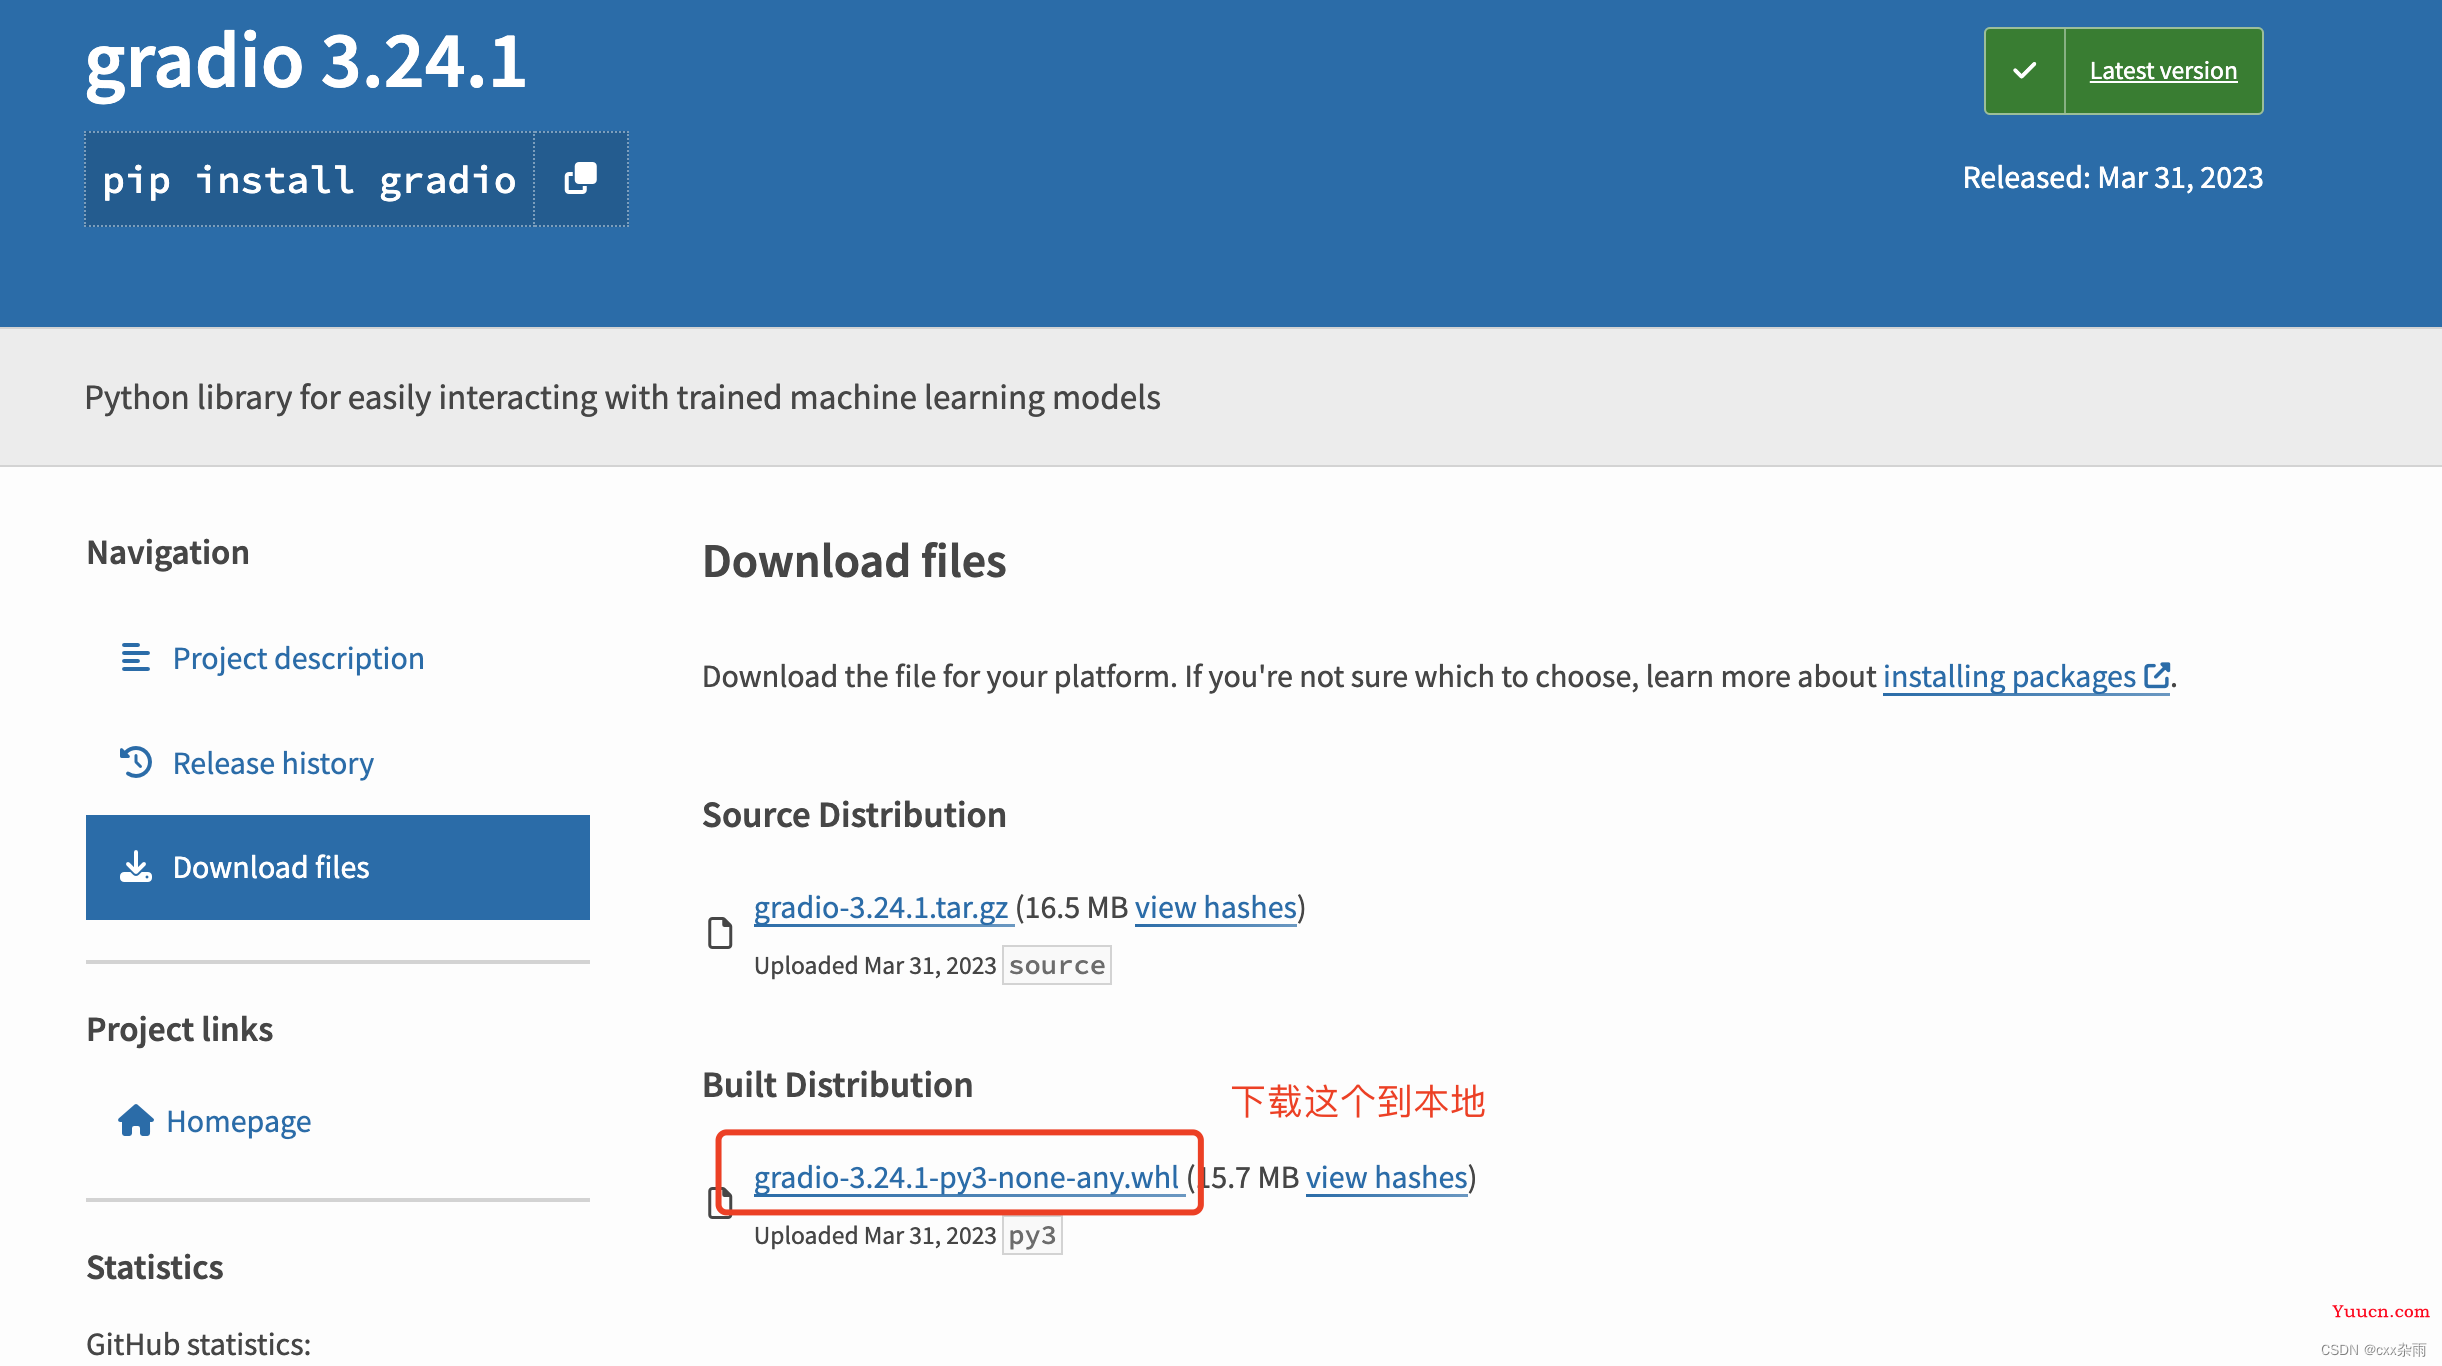
Task: Open Release history navigation item
Action: pyautogui.click(x=273, y=763)
